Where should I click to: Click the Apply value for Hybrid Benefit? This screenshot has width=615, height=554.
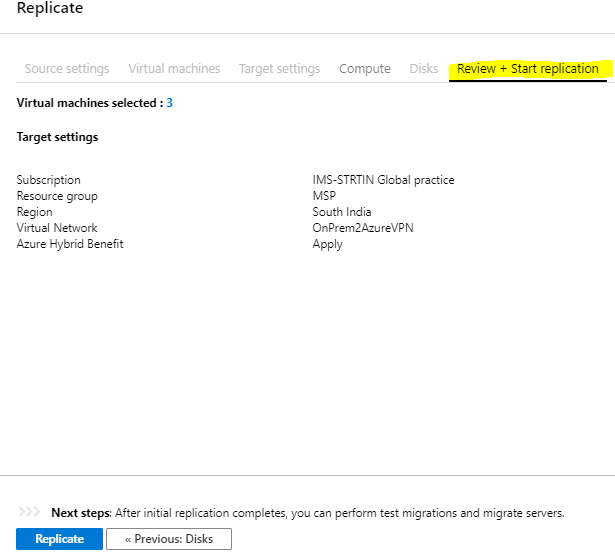click(328, 244)
